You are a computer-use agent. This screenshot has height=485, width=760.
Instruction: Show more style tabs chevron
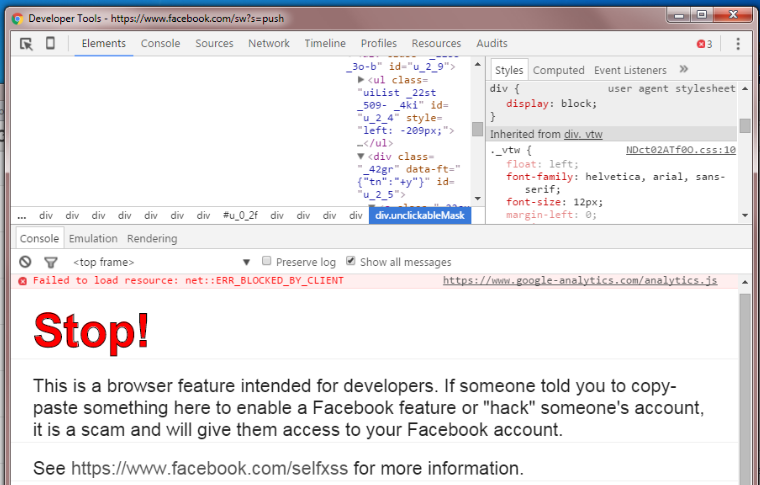(x=683, y=69)
